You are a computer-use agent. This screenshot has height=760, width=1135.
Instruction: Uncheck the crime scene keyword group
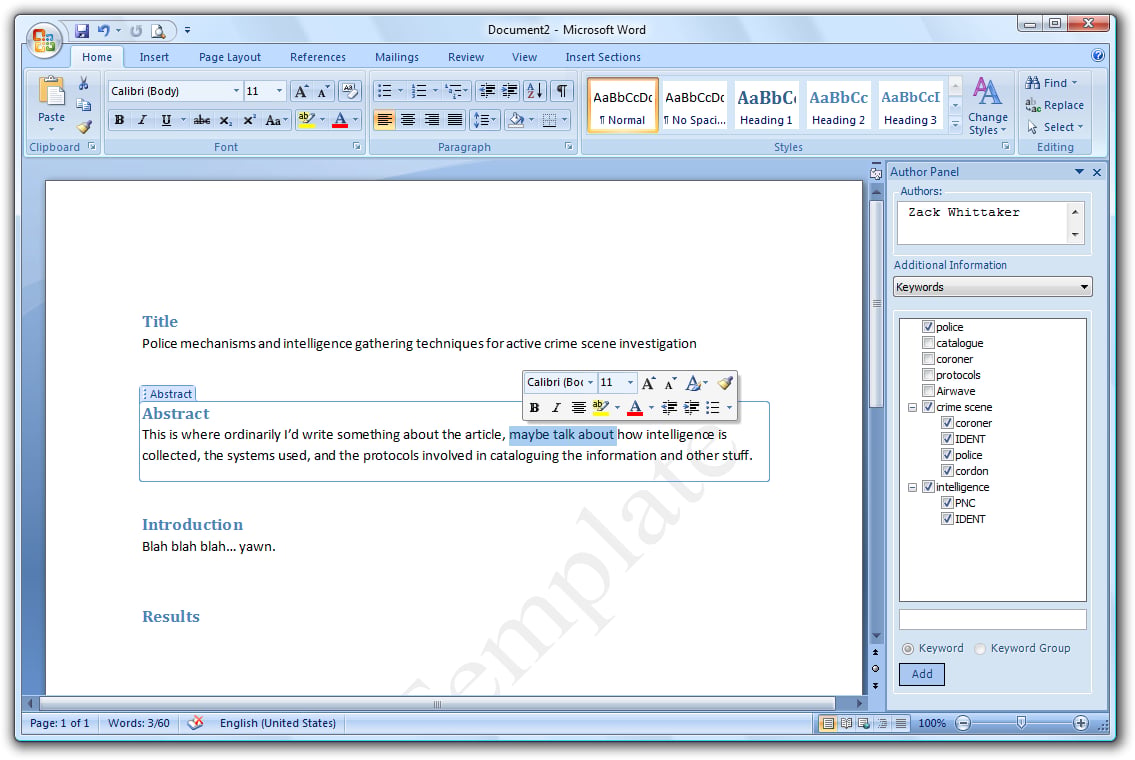click(928, 407)
